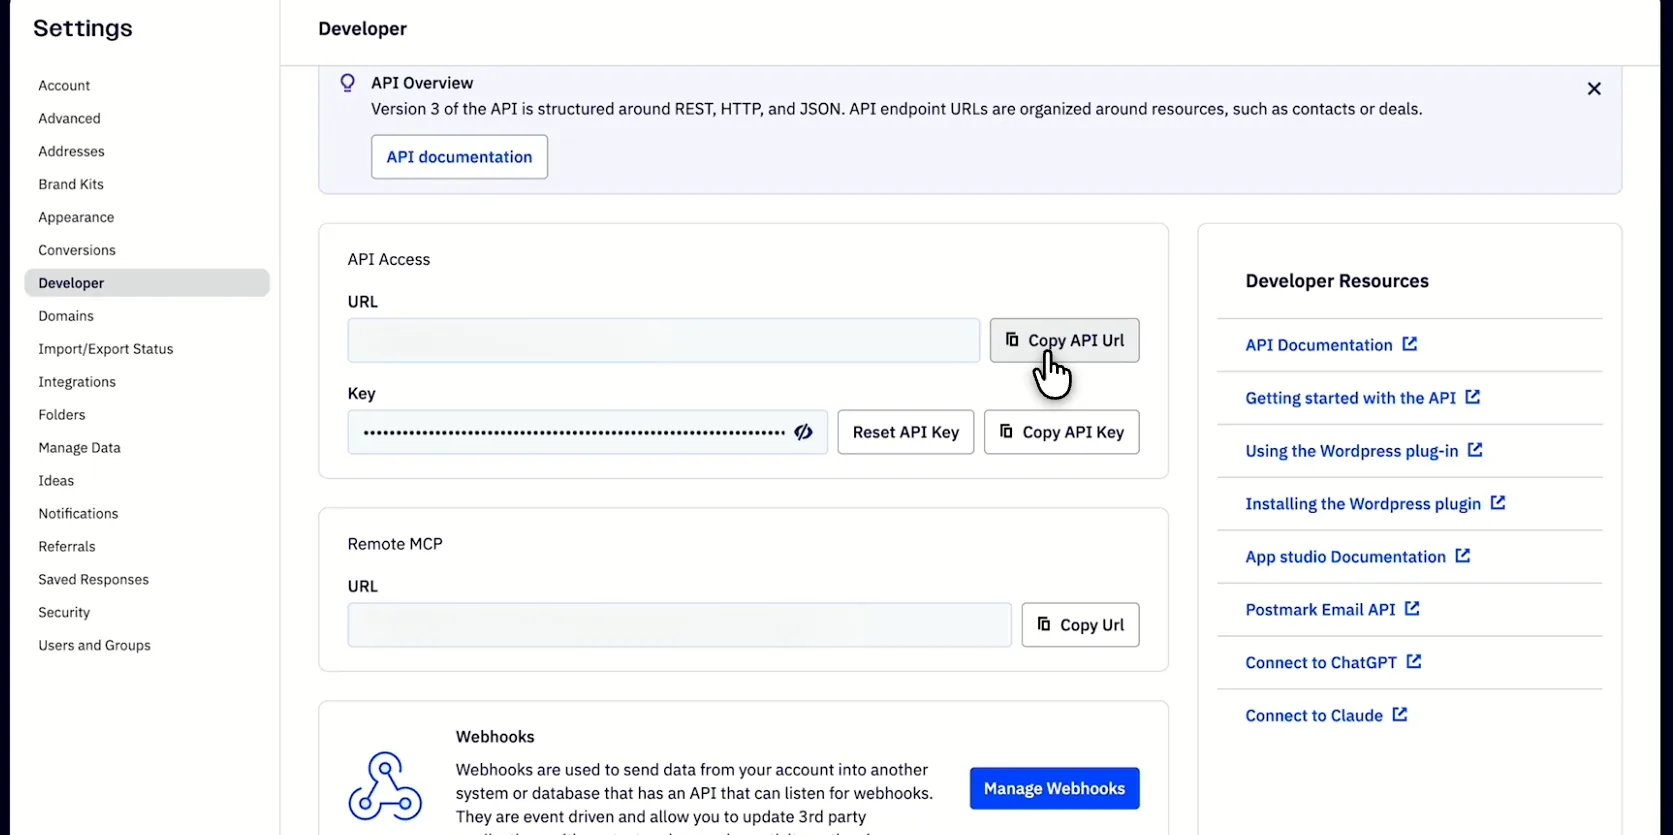Open Appearance settings
Image resolution: width=1673 pixels, height=835 pixels.
point(76,218)
